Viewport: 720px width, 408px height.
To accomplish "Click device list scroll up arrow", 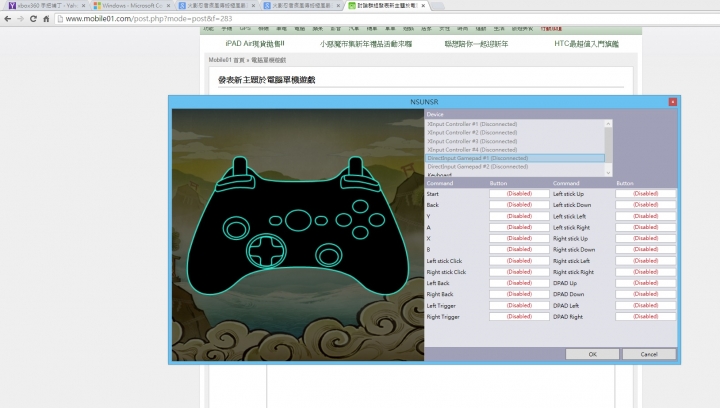I will pyautogui.click(x=608, y=124).
